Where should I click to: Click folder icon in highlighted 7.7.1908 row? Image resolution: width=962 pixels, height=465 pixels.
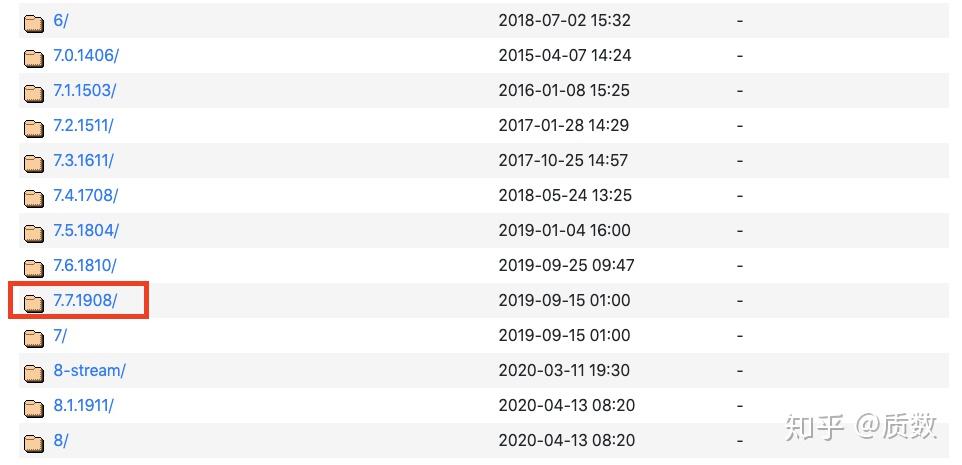click(34, 302)
